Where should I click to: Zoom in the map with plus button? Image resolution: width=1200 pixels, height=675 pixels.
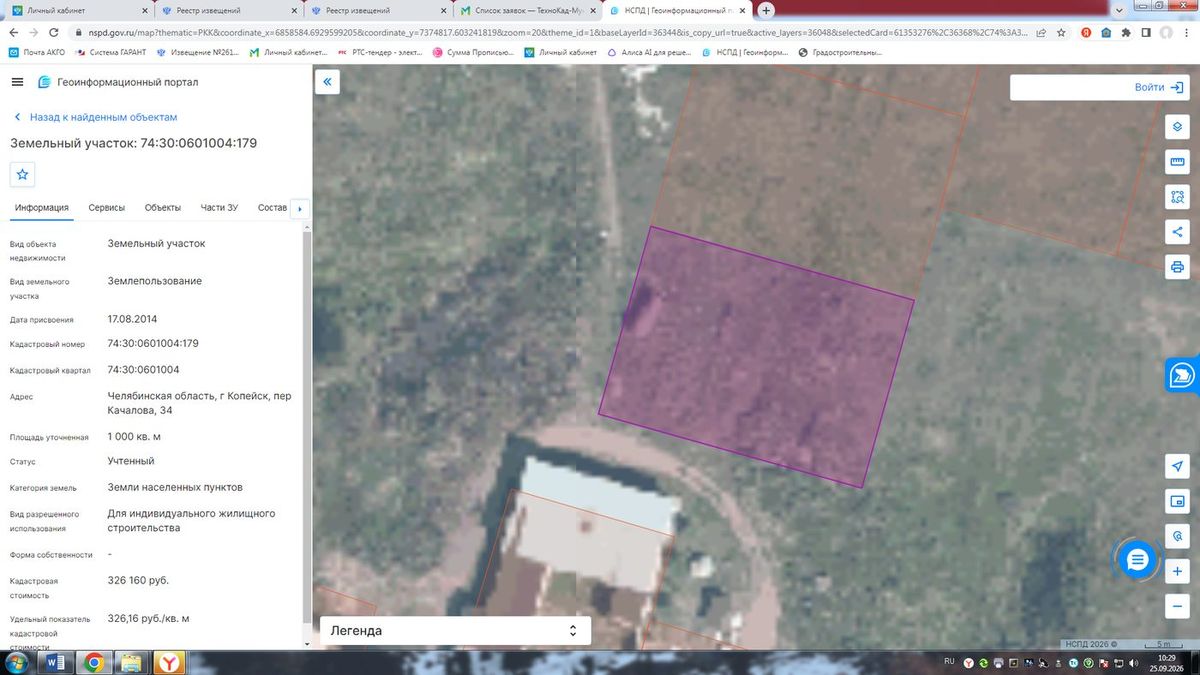[1177, 571]
